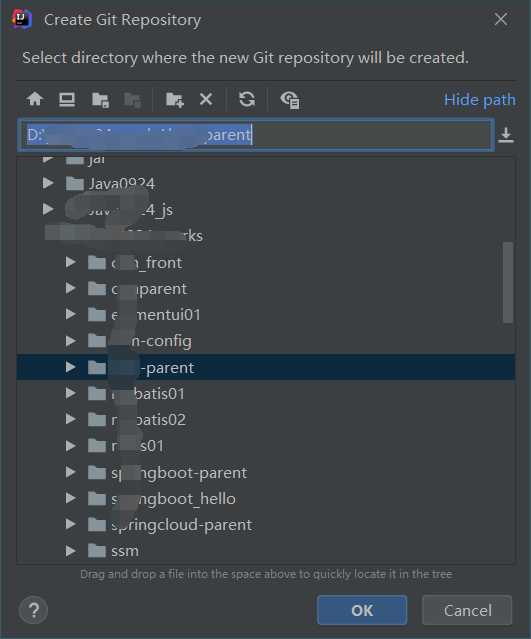Toggle show hidden files and directories
This screenshot has height=639, width=531.
pos(290,100)
